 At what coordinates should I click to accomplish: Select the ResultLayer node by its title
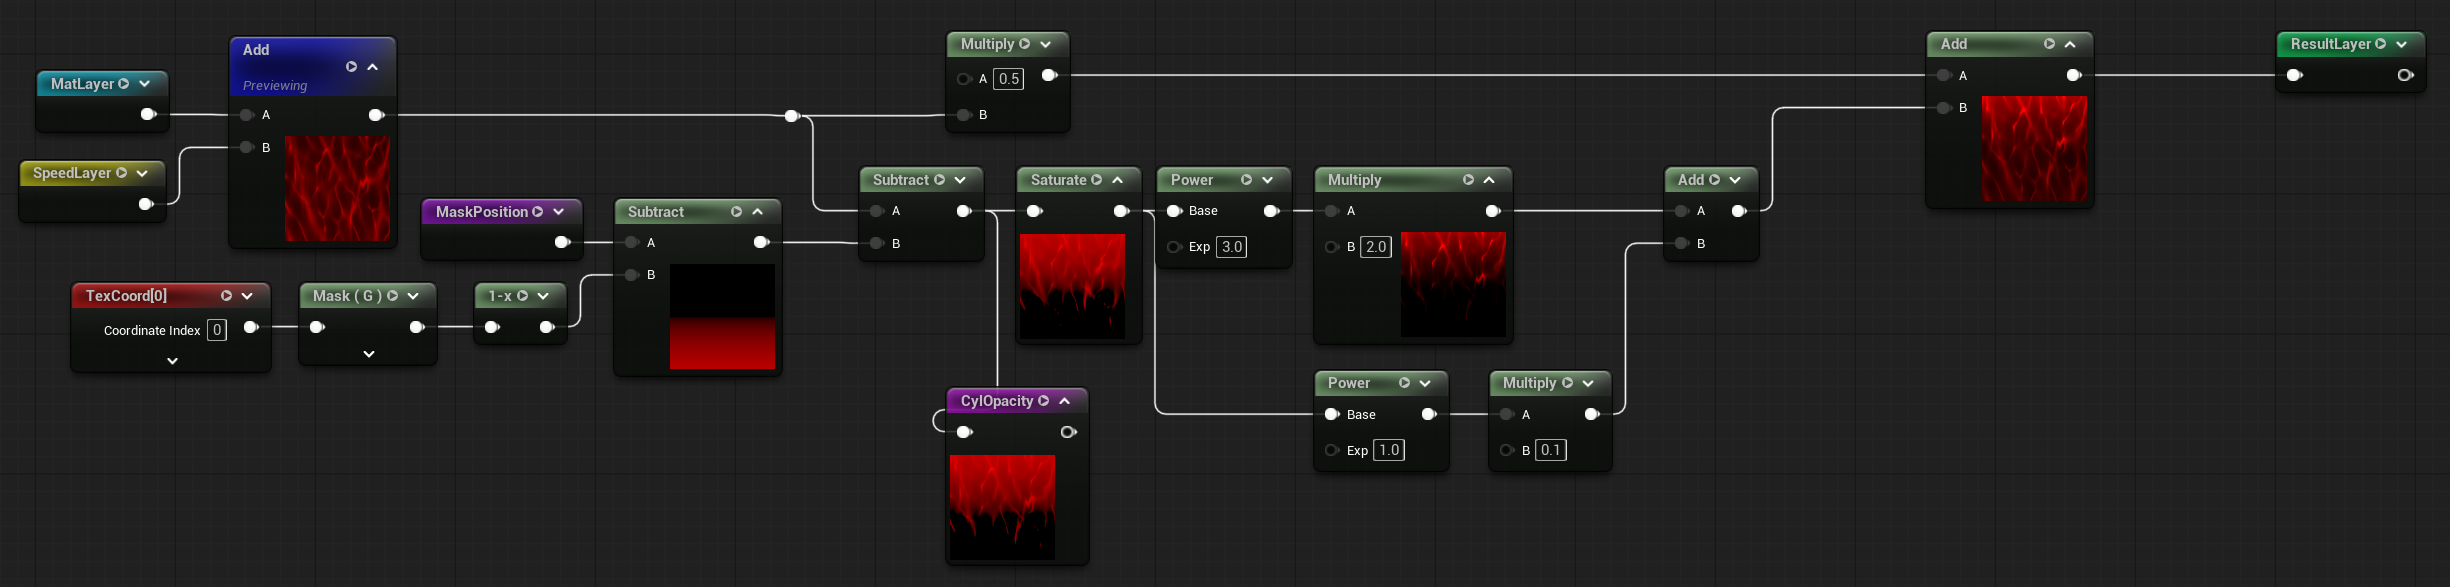2331,44
